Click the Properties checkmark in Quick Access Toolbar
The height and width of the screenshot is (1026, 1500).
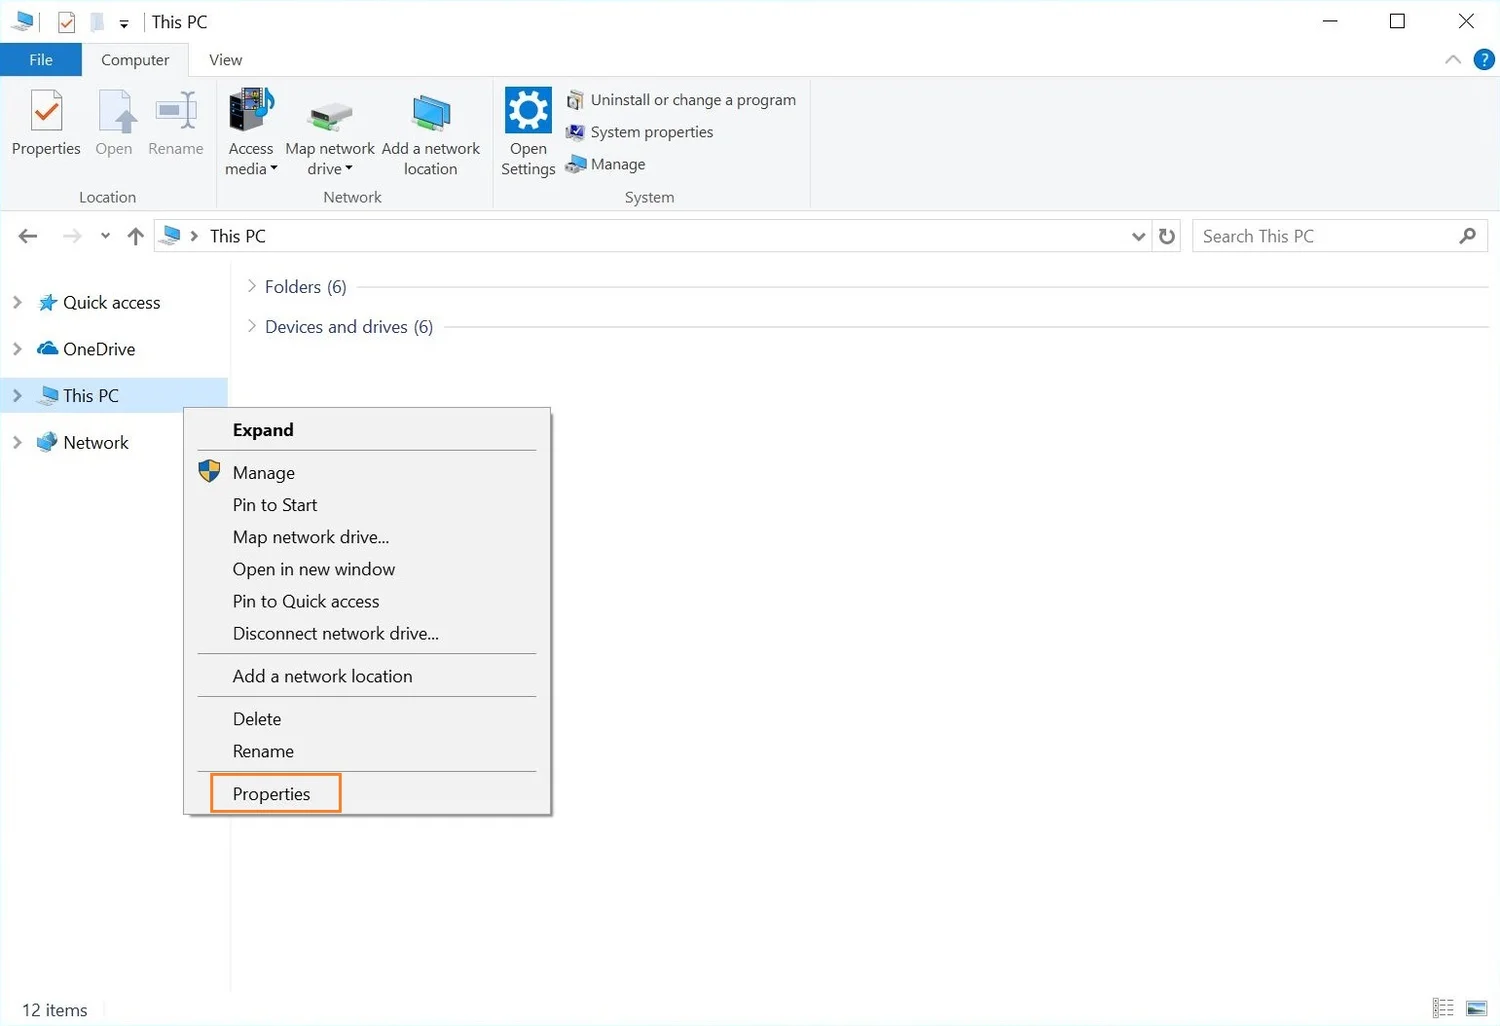(66, 21)
